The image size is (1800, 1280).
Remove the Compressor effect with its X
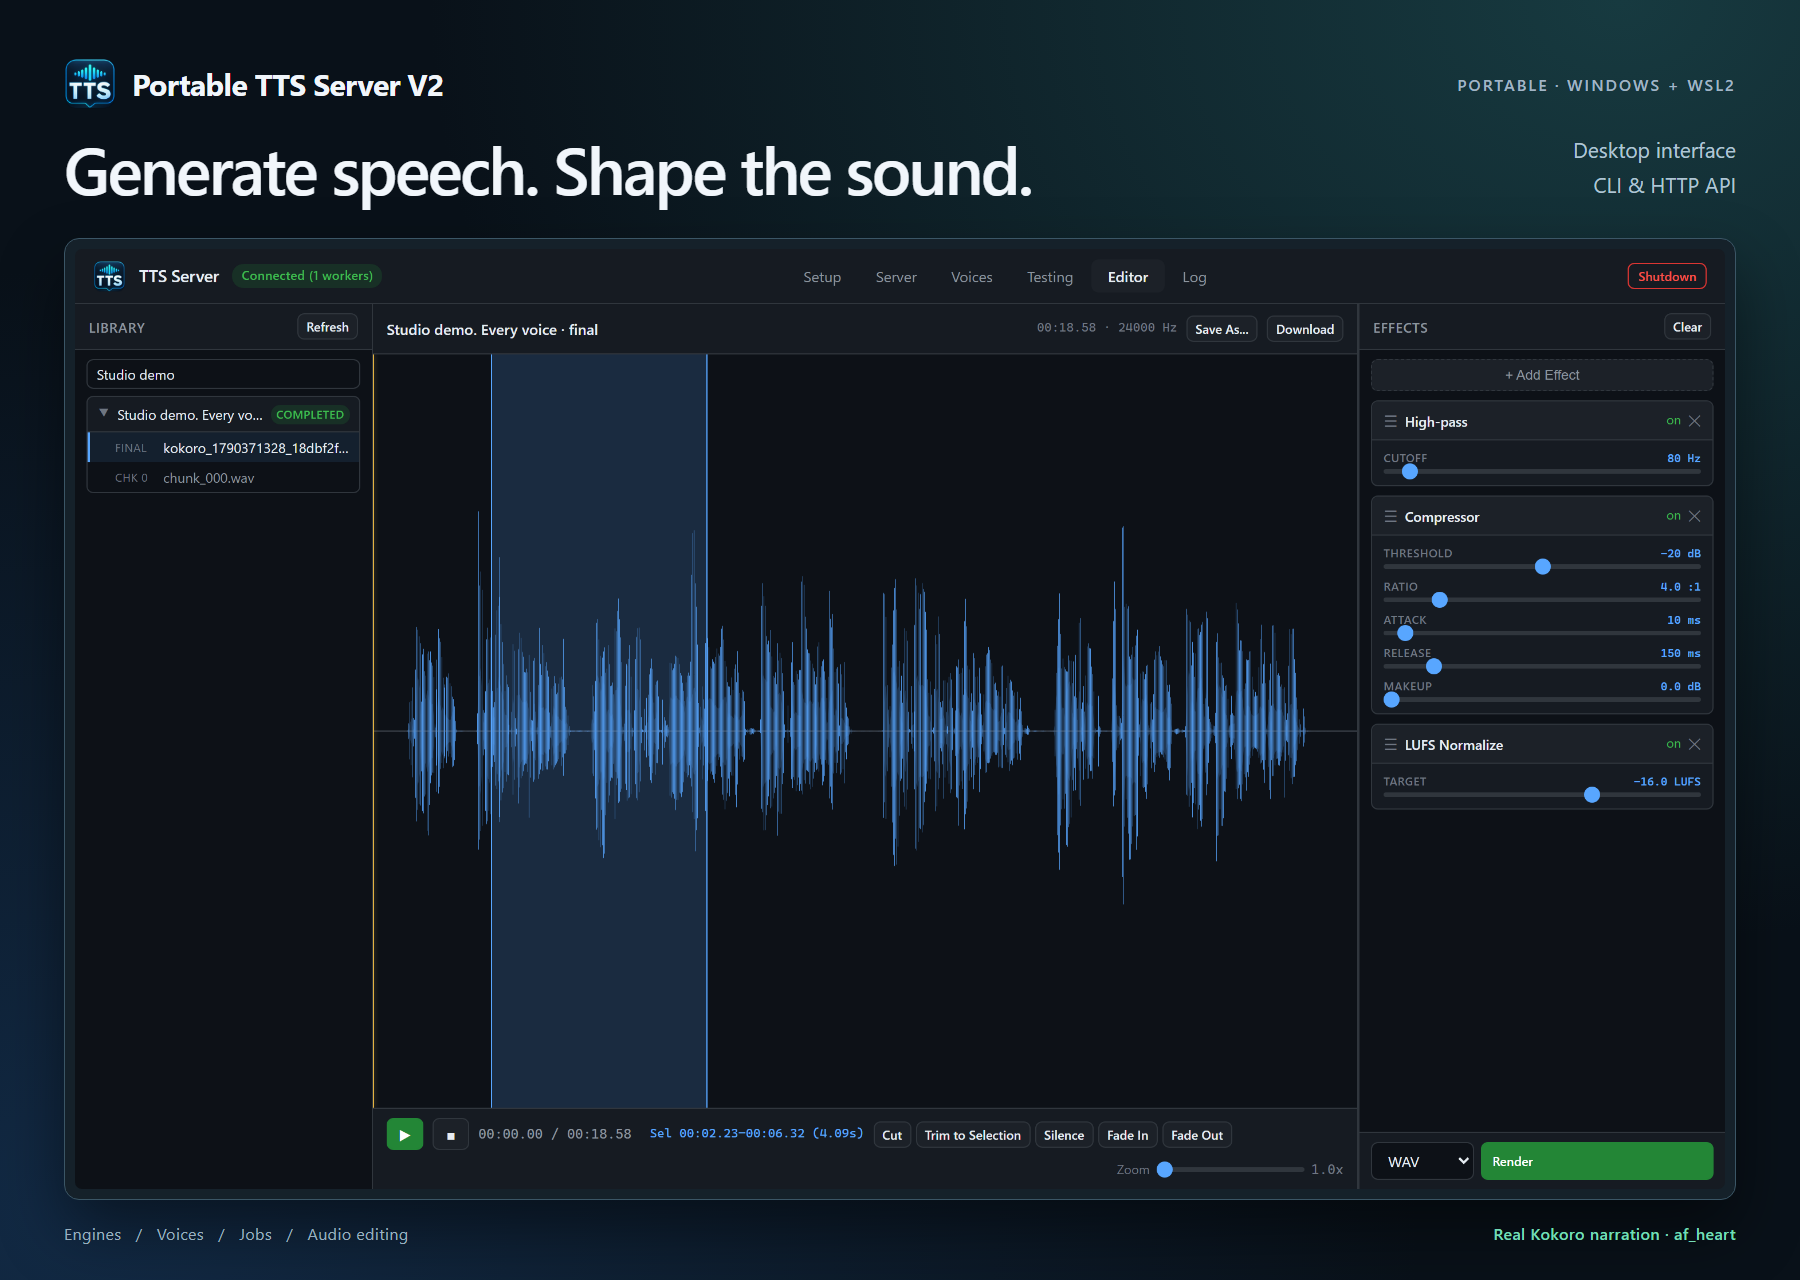coord(1695,516)
